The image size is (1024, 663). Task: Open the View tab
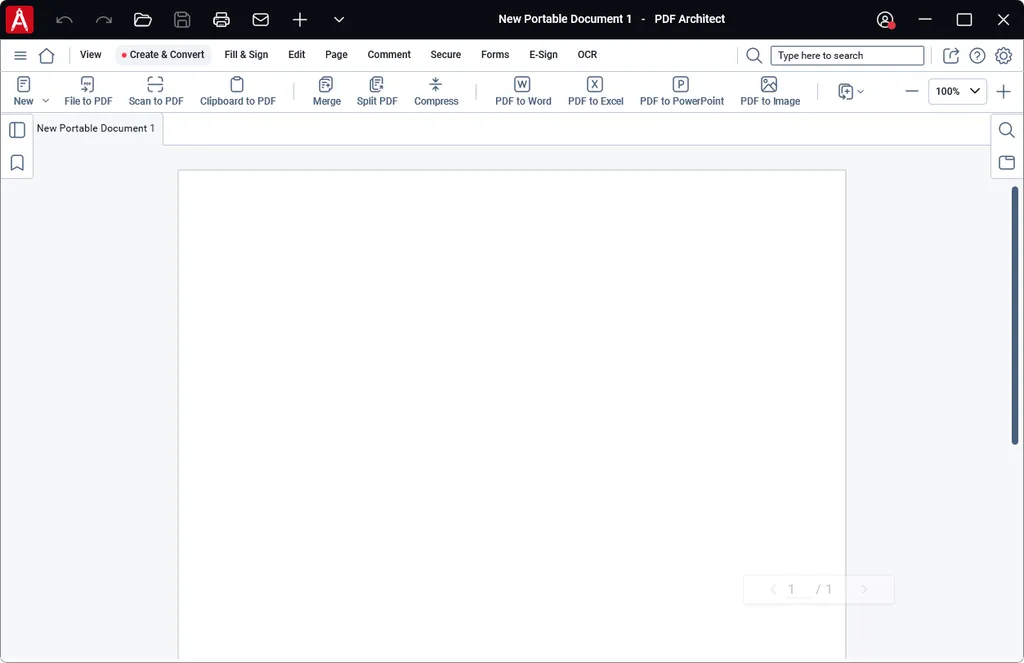pos(91,55)
